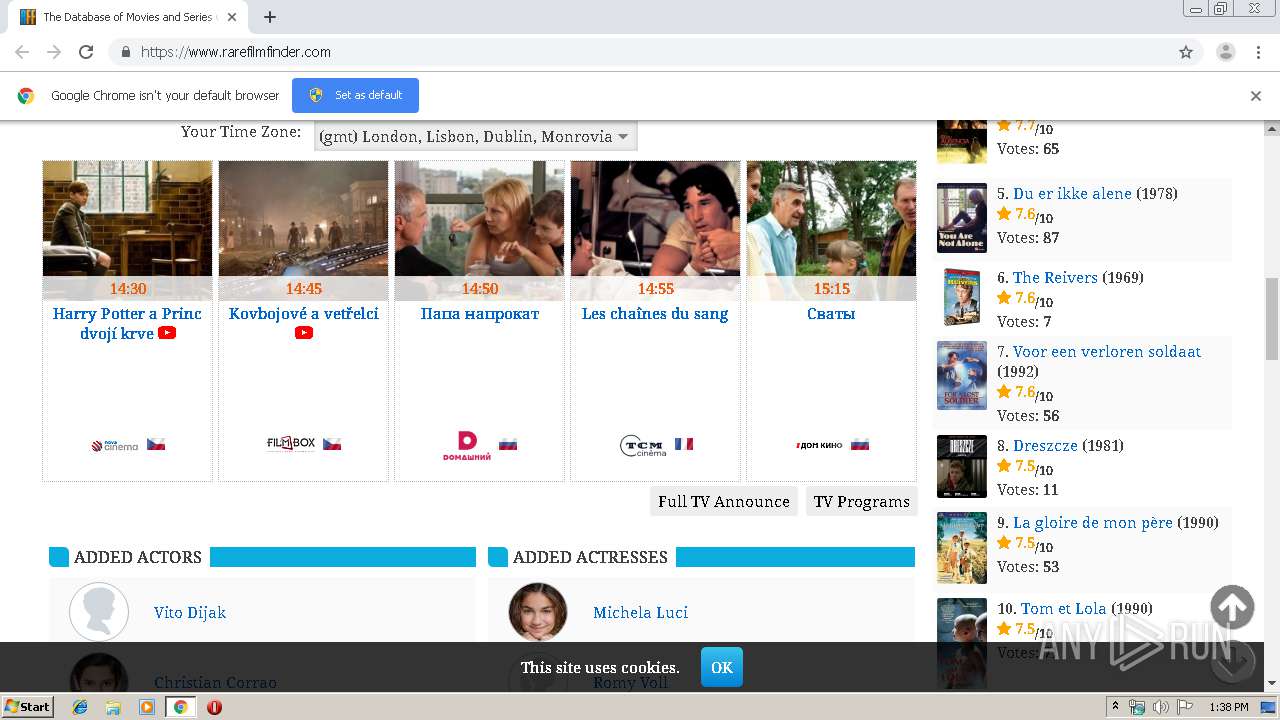Click the taskbar clock showing 1:38 PM
The width and height of the screenshot is (1280, 720).
pos(1228,707)
